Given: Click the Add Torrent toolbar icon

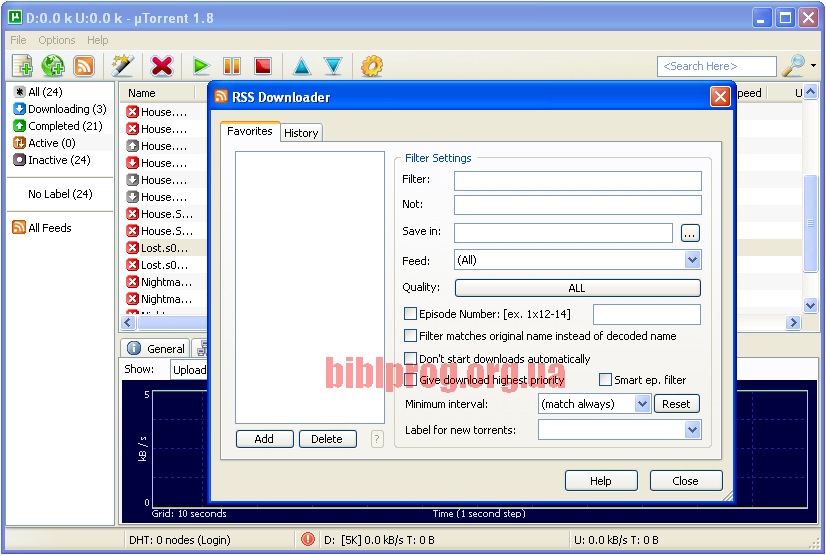Looking at the screenshot, I should (22, 66).
